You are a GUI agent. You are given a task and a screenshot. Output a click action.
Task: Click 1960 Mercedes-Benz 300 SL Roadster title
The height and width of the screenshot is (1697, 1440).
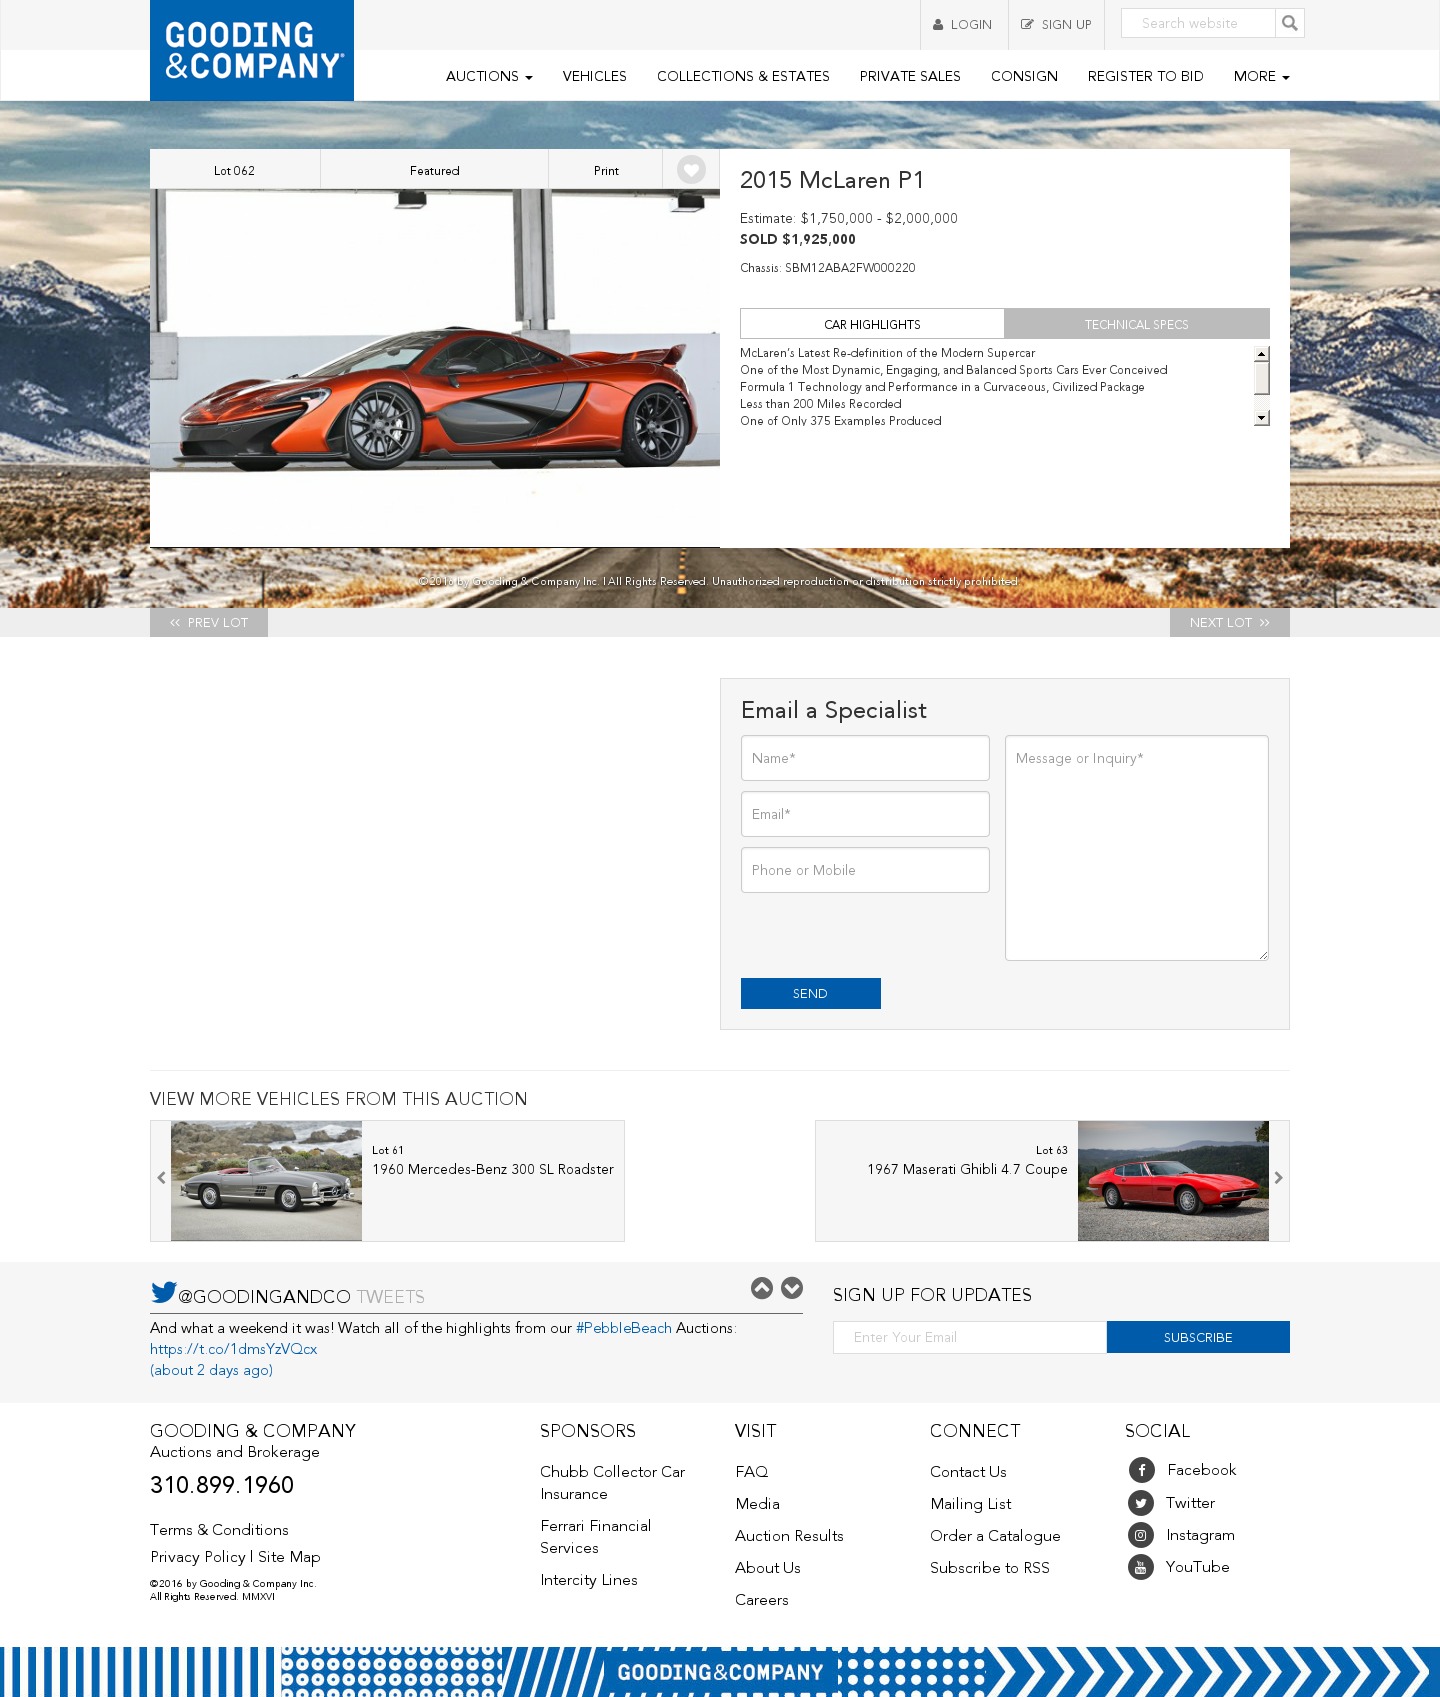493,1169
